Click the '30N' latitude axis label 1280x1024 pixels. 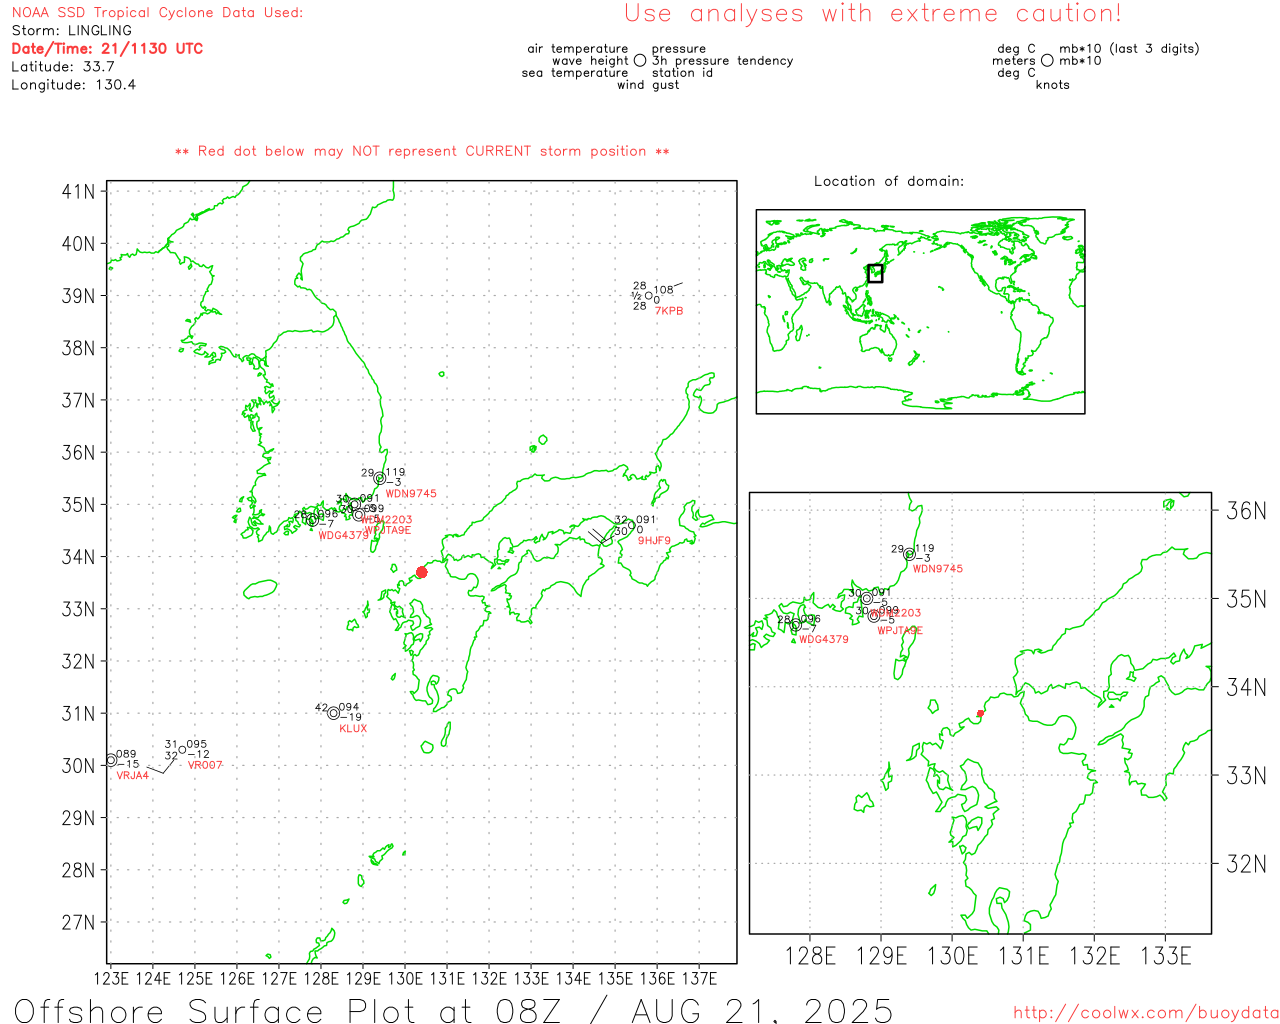pyautogui.click(x=79, y=765)
